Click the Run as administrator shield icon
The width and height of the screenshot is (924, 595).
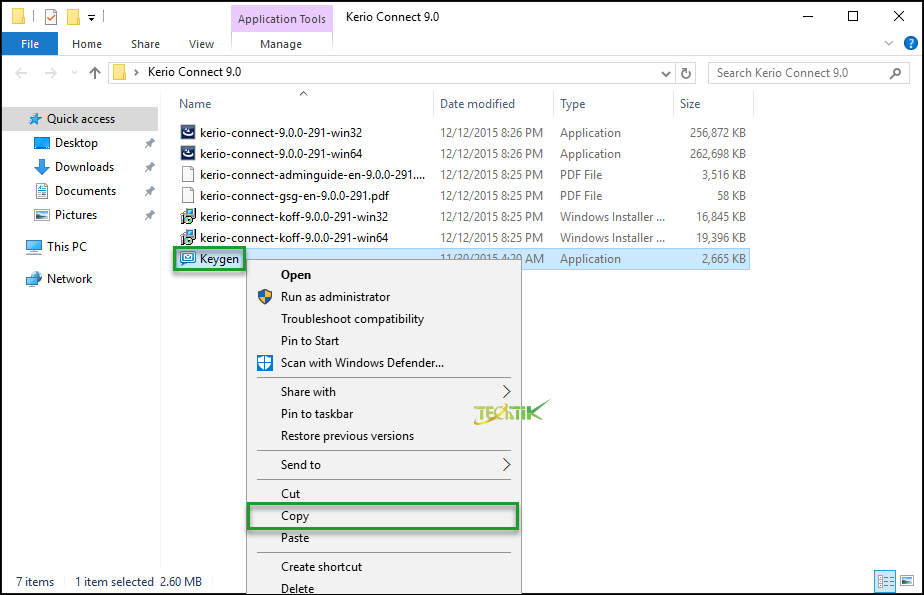(265, 296)
